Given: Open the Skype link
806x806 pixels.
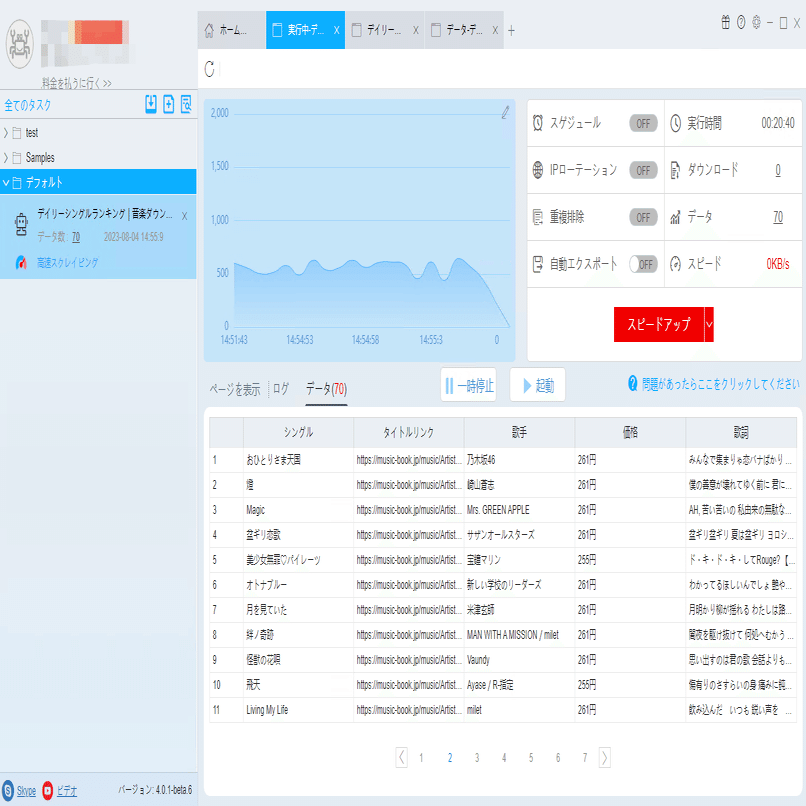Looking at the screenshot, I should pyautogui.click(x=26, y=791).
